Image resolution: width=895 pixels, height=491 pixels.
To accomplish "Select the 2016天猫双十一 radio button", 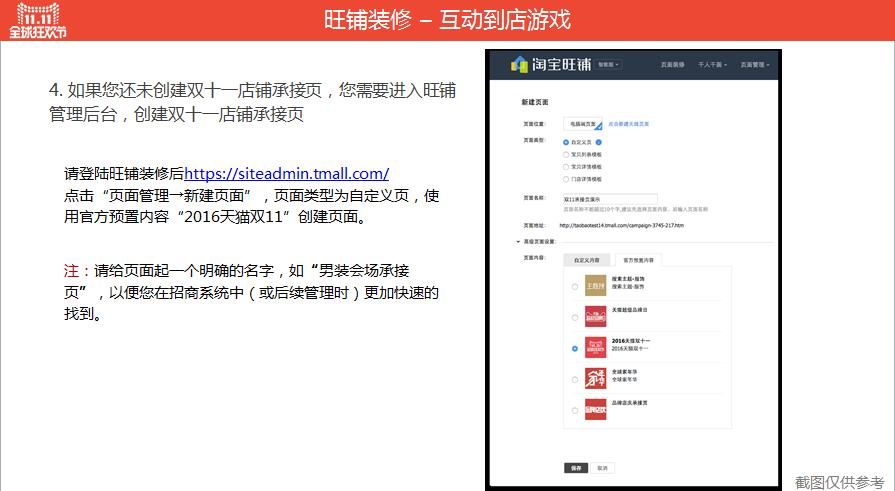I will [575, 348].
